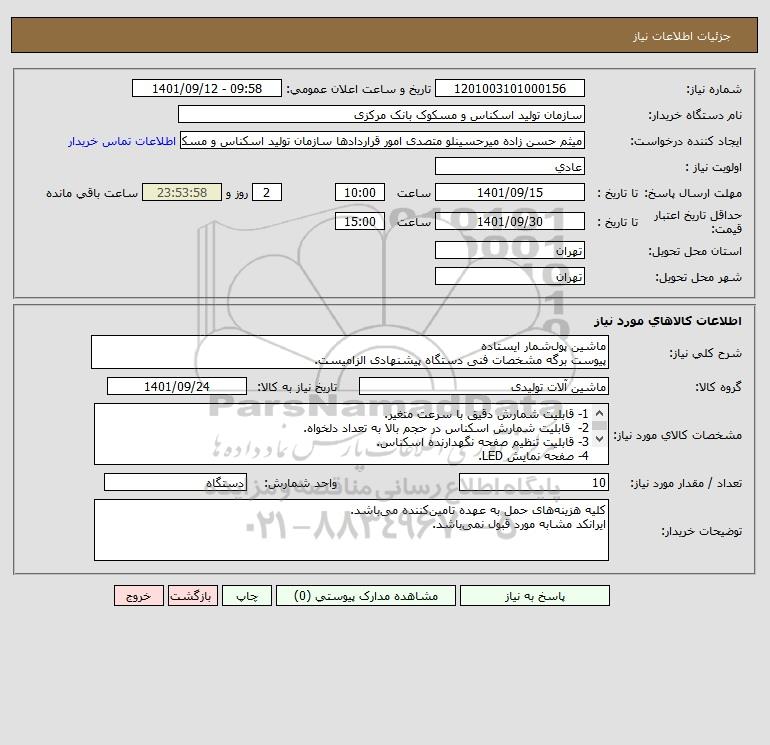Select the announcement date field 1401/09/12 - 09:58
Screen dimensions: 770x745
coord(207,88)
